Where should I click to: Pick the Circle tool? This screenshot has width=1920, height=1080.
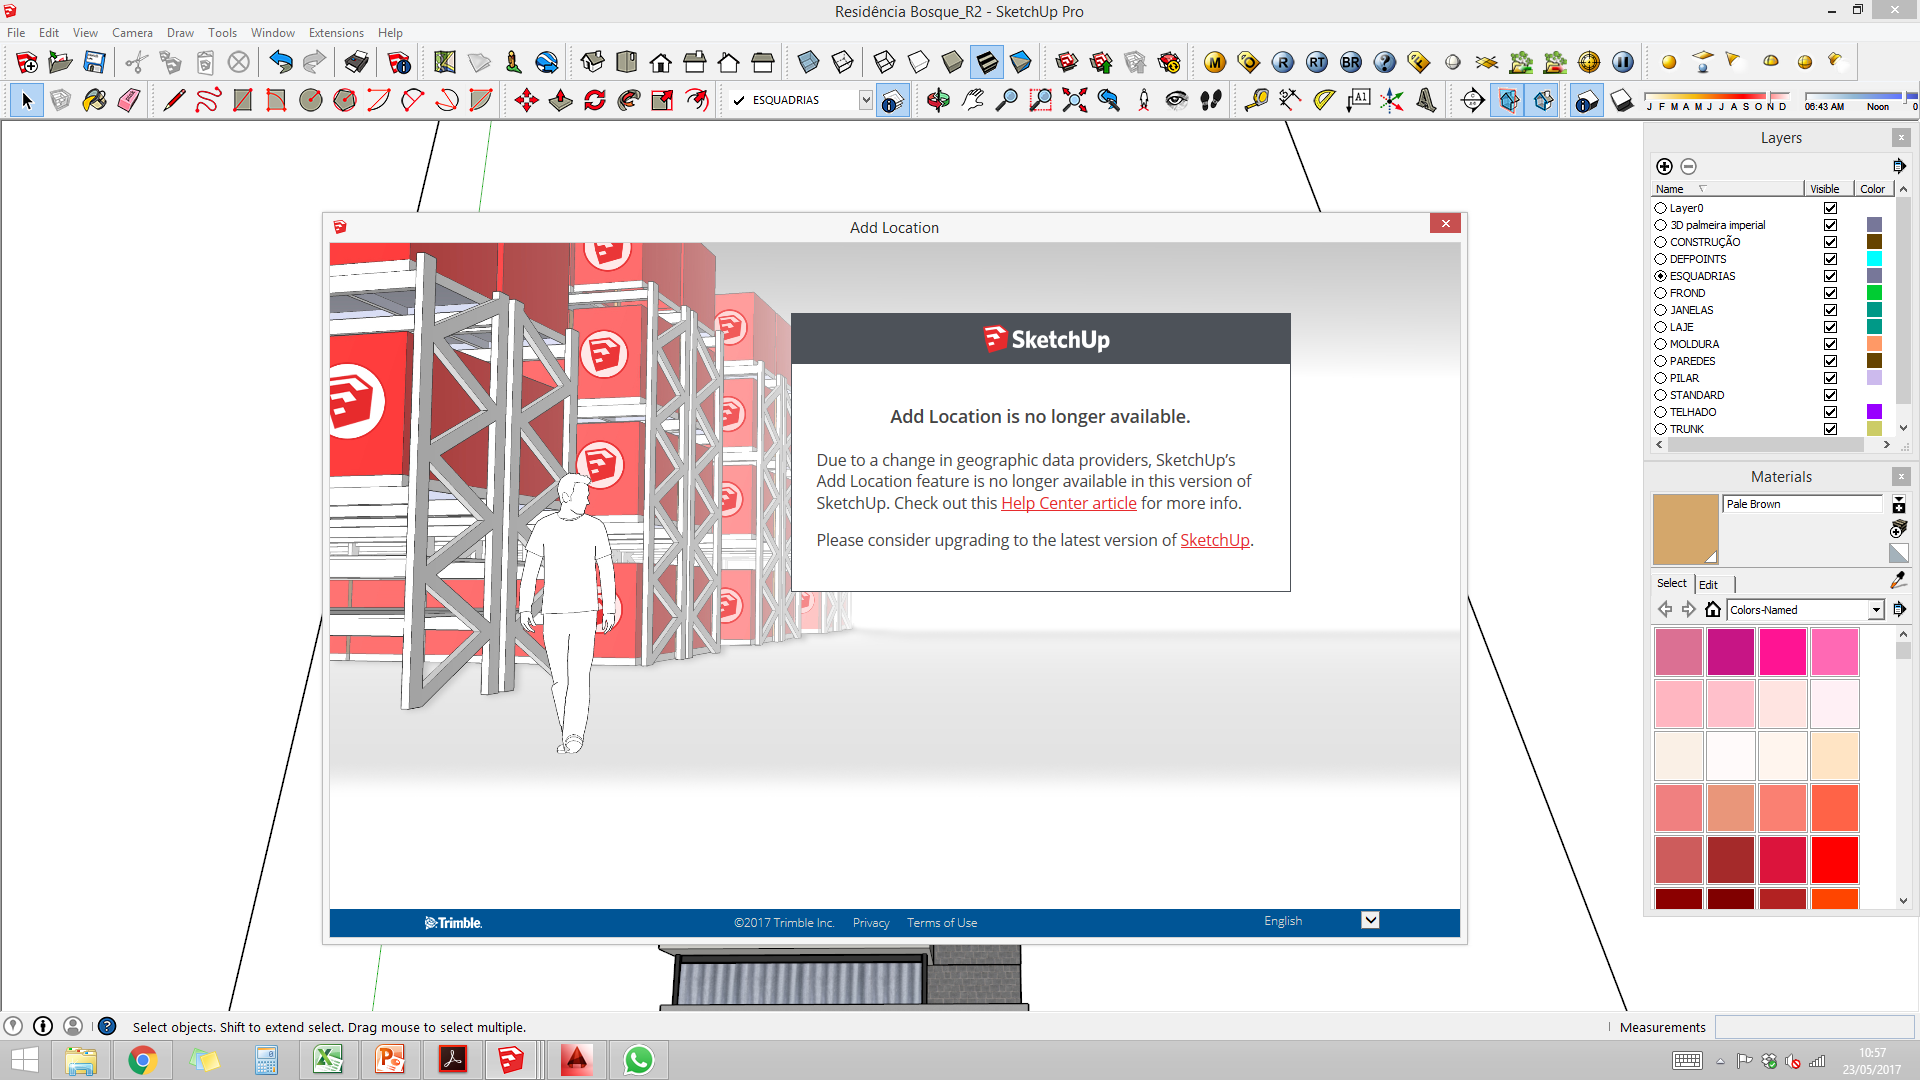pos(310,100)
